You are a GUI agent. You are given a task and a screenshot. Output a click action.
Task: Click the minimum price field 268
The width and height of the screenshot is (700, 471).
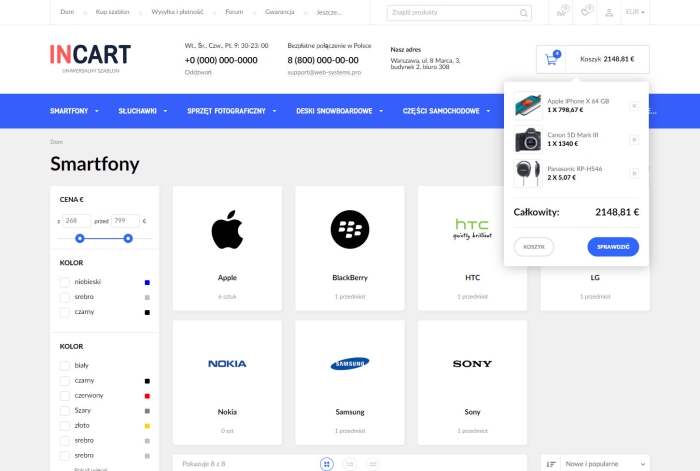[77, 221]
